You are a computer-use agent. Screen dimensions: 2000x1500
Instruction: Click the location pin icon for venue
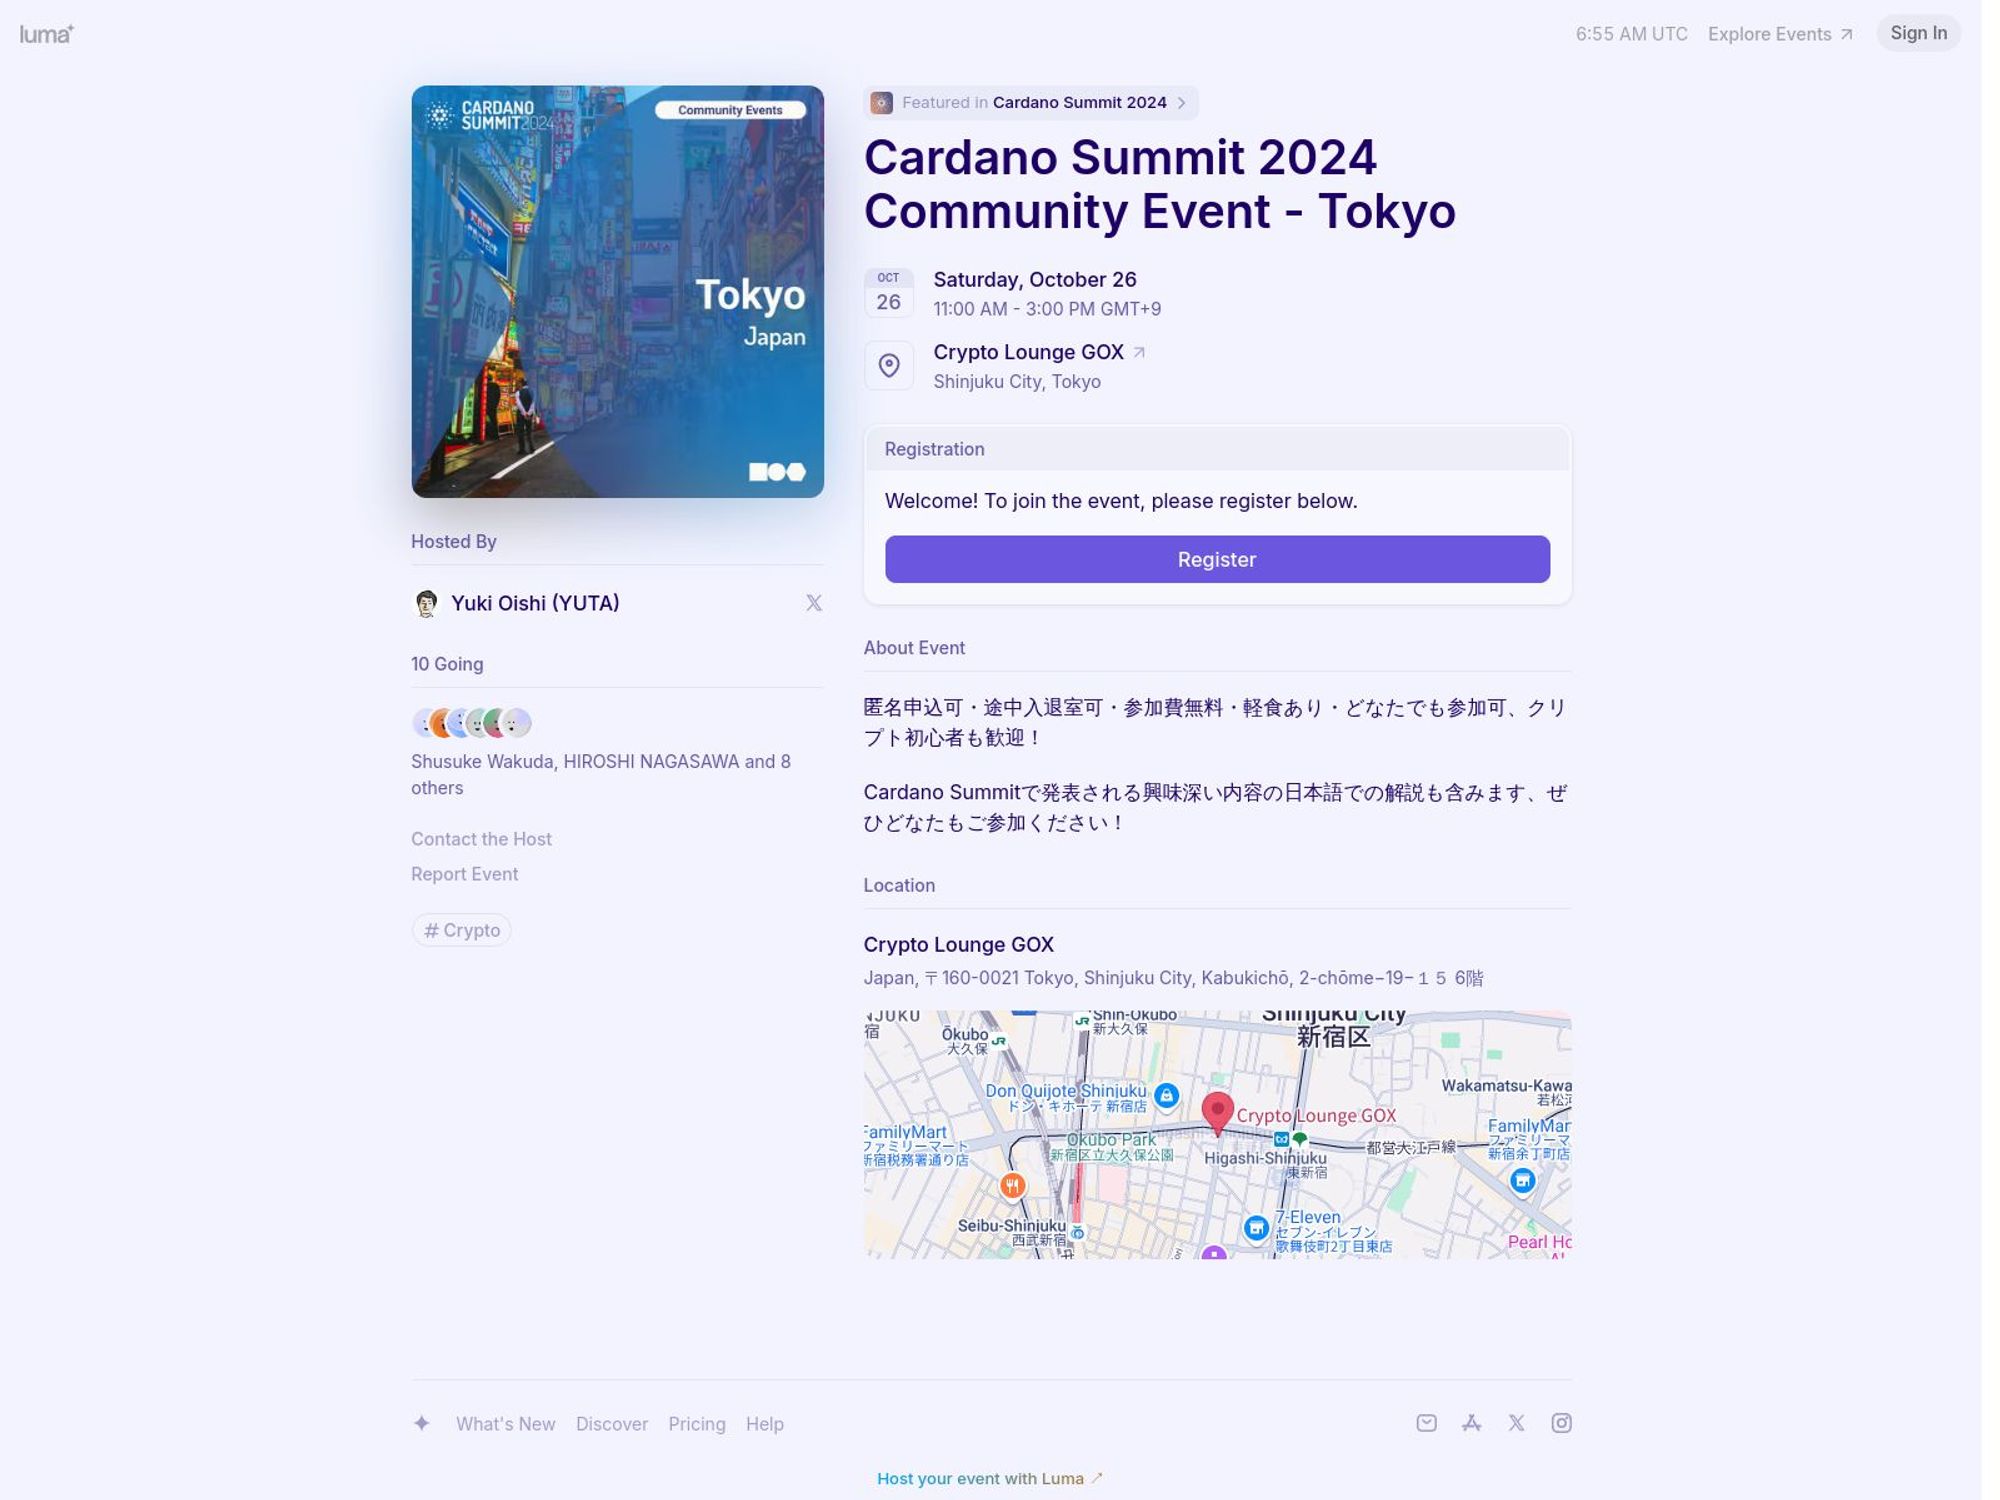(888, 366)
